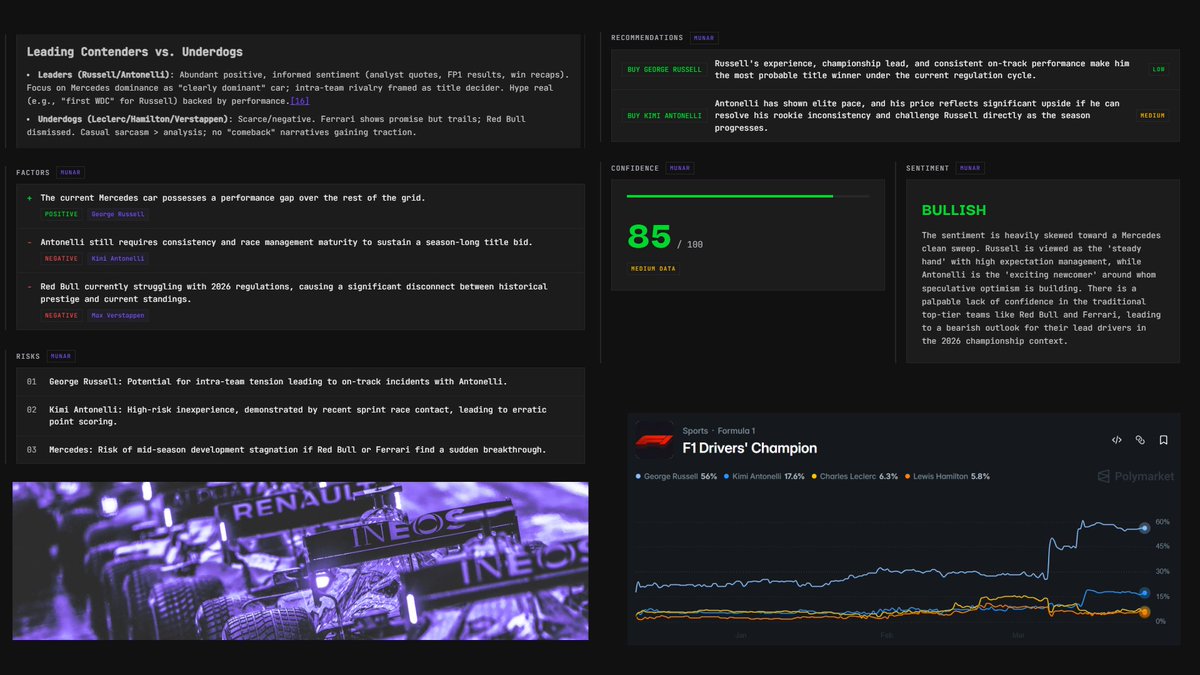
Task: Select the LOW risk badge for Russell
Action: (1159, 69)
